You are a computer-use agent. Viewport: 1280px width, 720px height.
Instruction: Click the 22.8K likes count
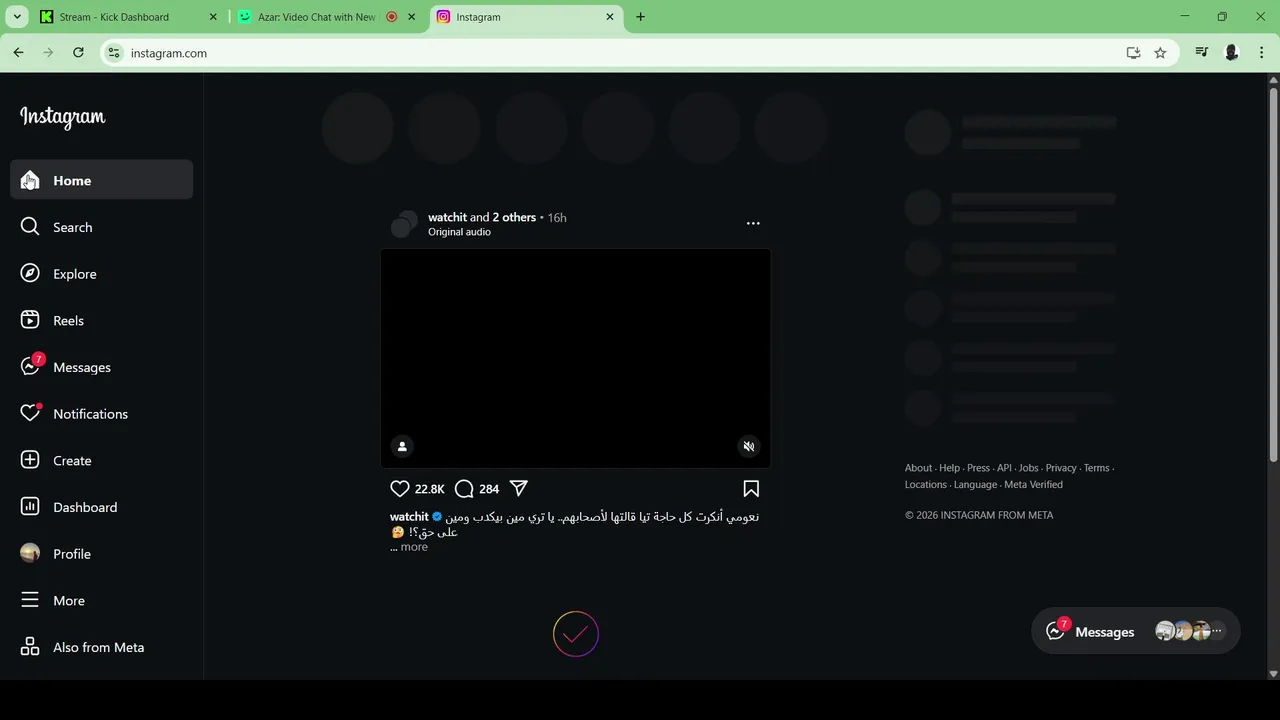tap(429, 489)
